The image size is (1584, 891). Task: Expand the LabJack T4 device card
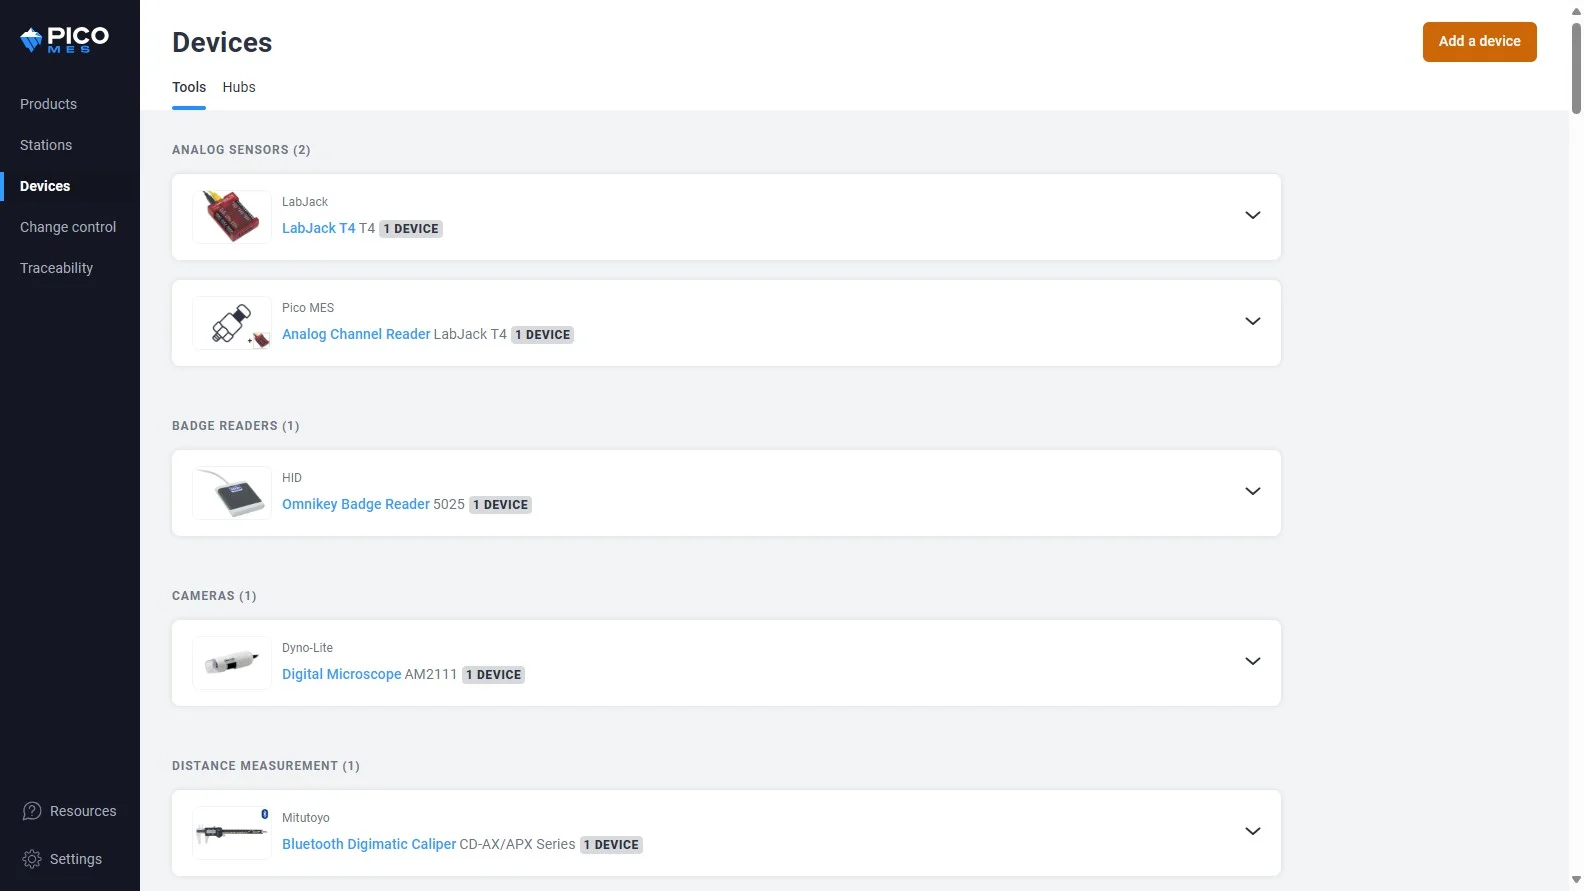pyautogui.click(x=1252, y=215)
